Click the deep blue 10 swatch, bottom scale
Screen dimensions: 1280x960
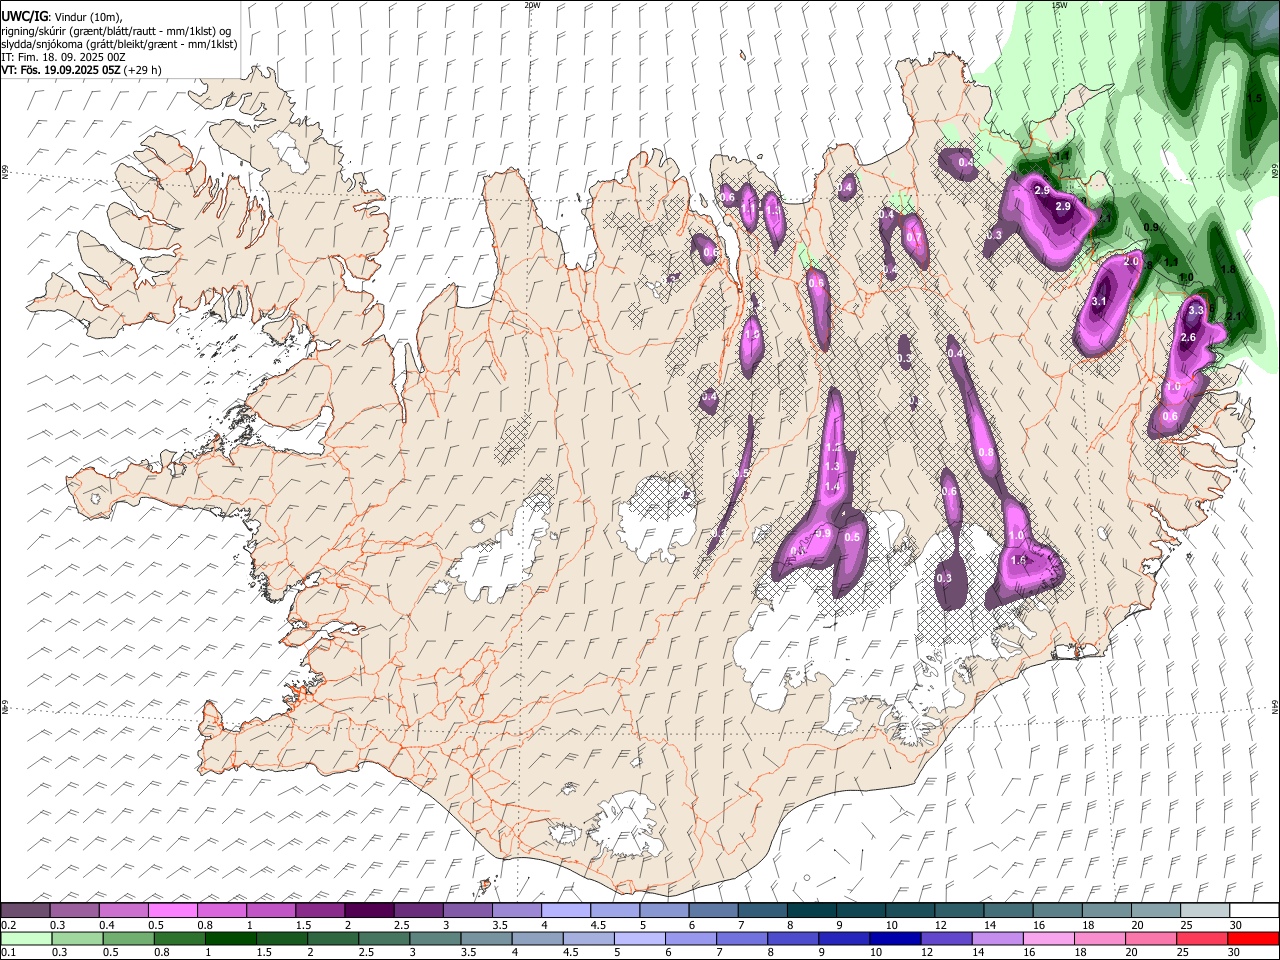pyautogui.click(x=895, y=938)
